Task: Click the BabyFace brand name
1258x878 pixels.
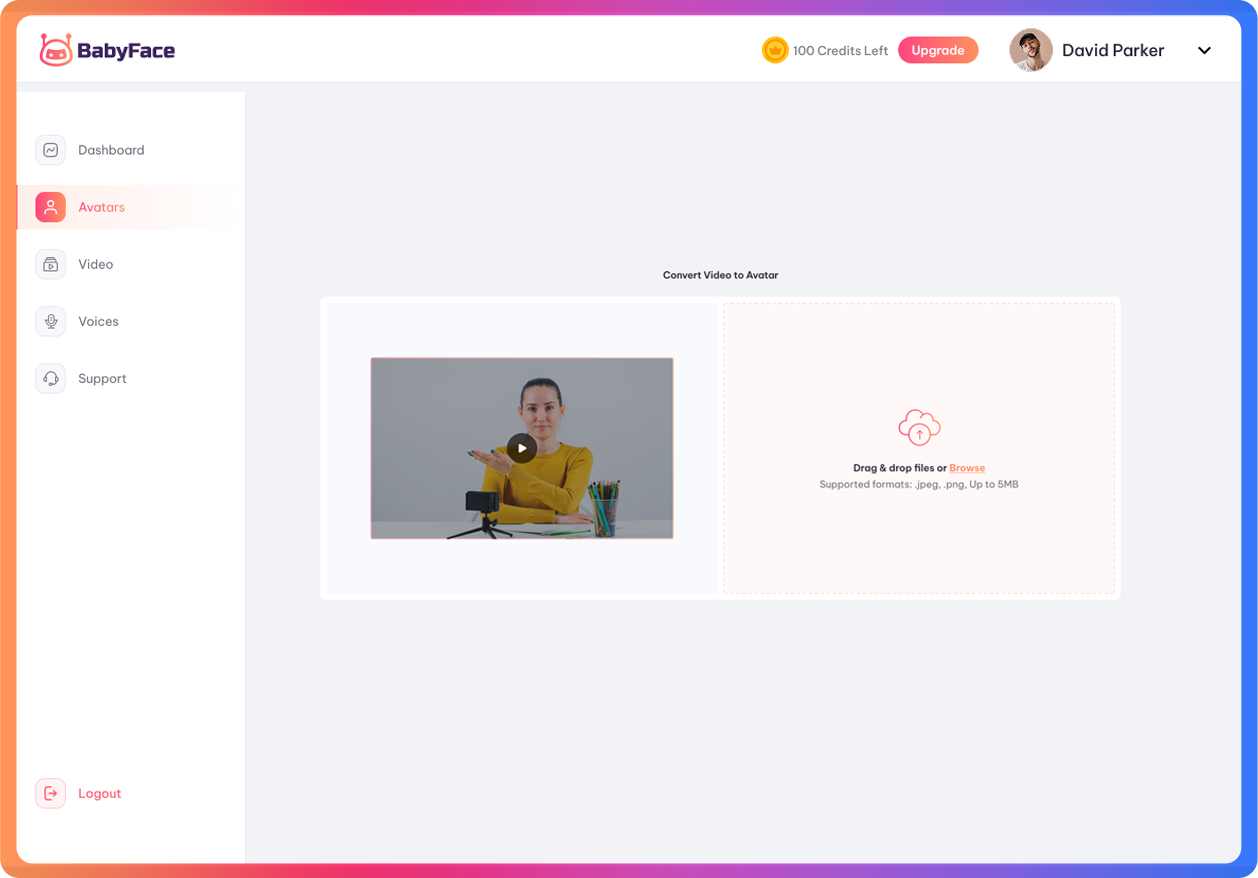Action: [126, 51]
